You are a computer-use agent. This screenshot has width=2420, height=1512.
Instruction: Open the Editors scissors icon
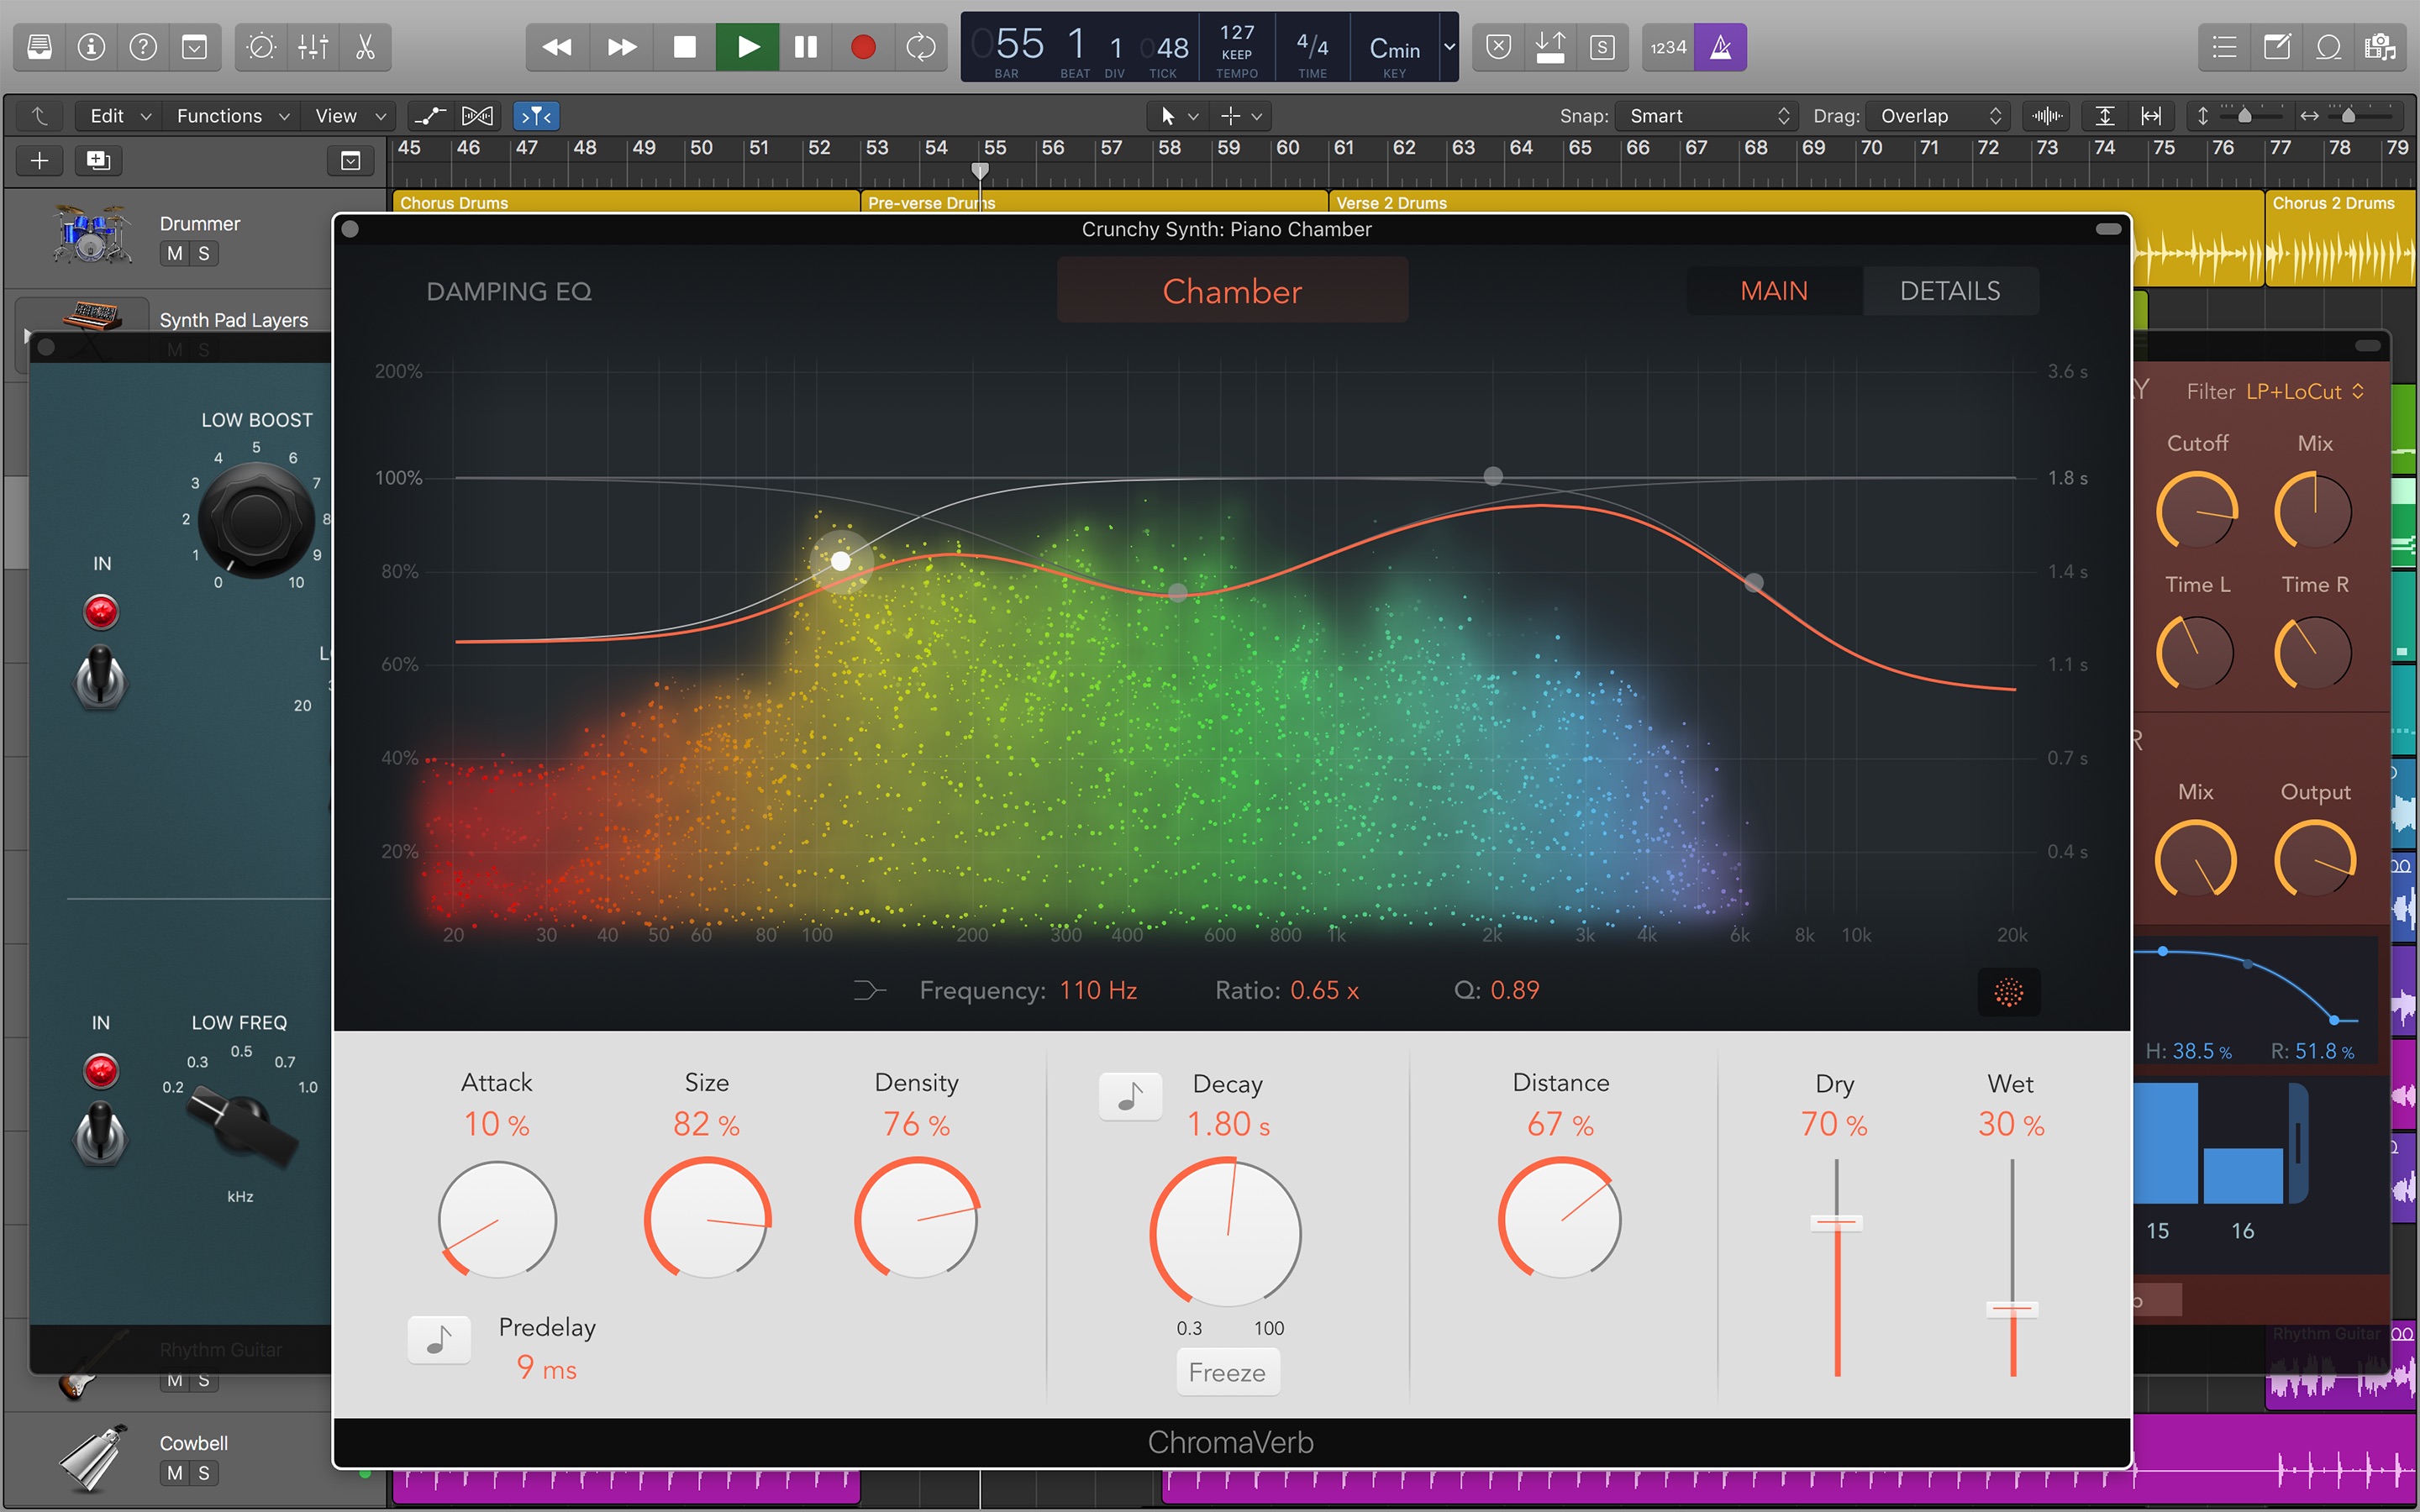[365, 47]
